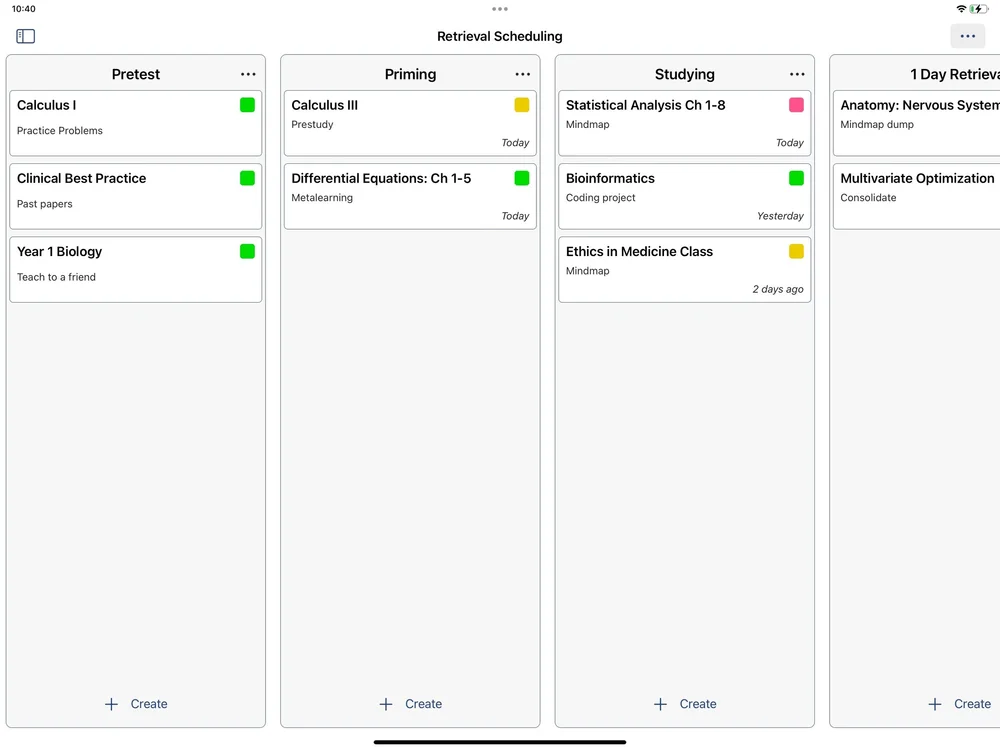Open Differential Equations: Ch 1-5 card title
This screenshot has height=750, width=1000.
(x=381, y=179)
